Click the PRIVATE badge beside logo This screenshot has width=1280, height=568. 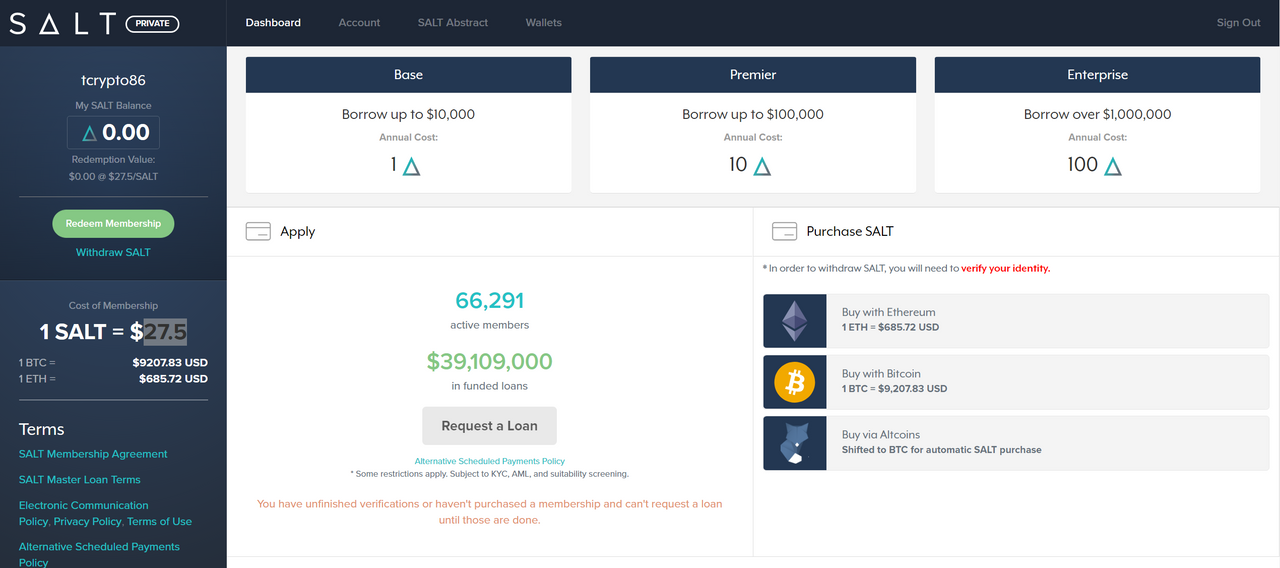[x=152, y=23]
